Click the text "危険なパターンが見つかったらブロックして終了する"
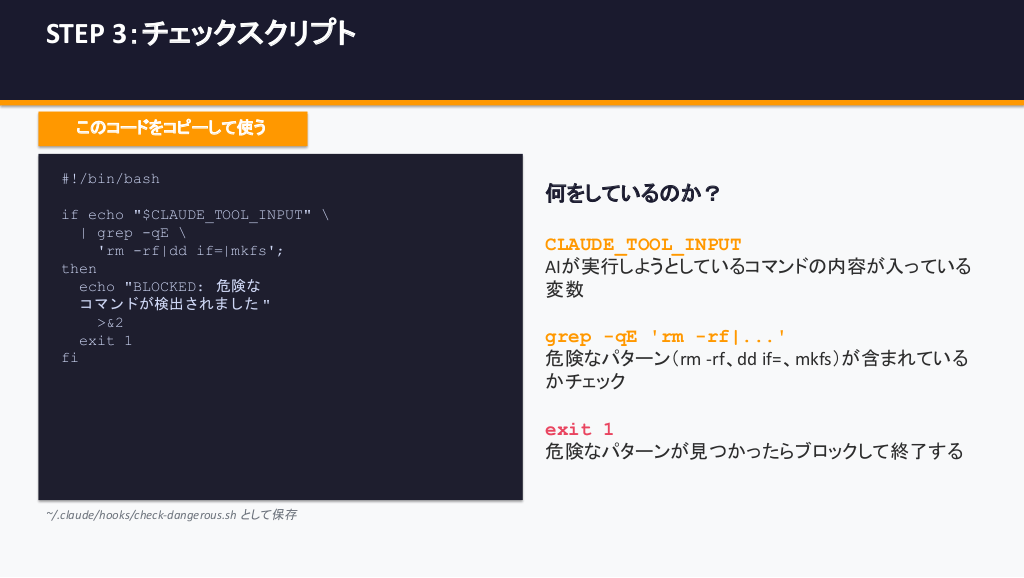Image resolution: width=1024 pixels, height=578 pixels. coord(754,452)
